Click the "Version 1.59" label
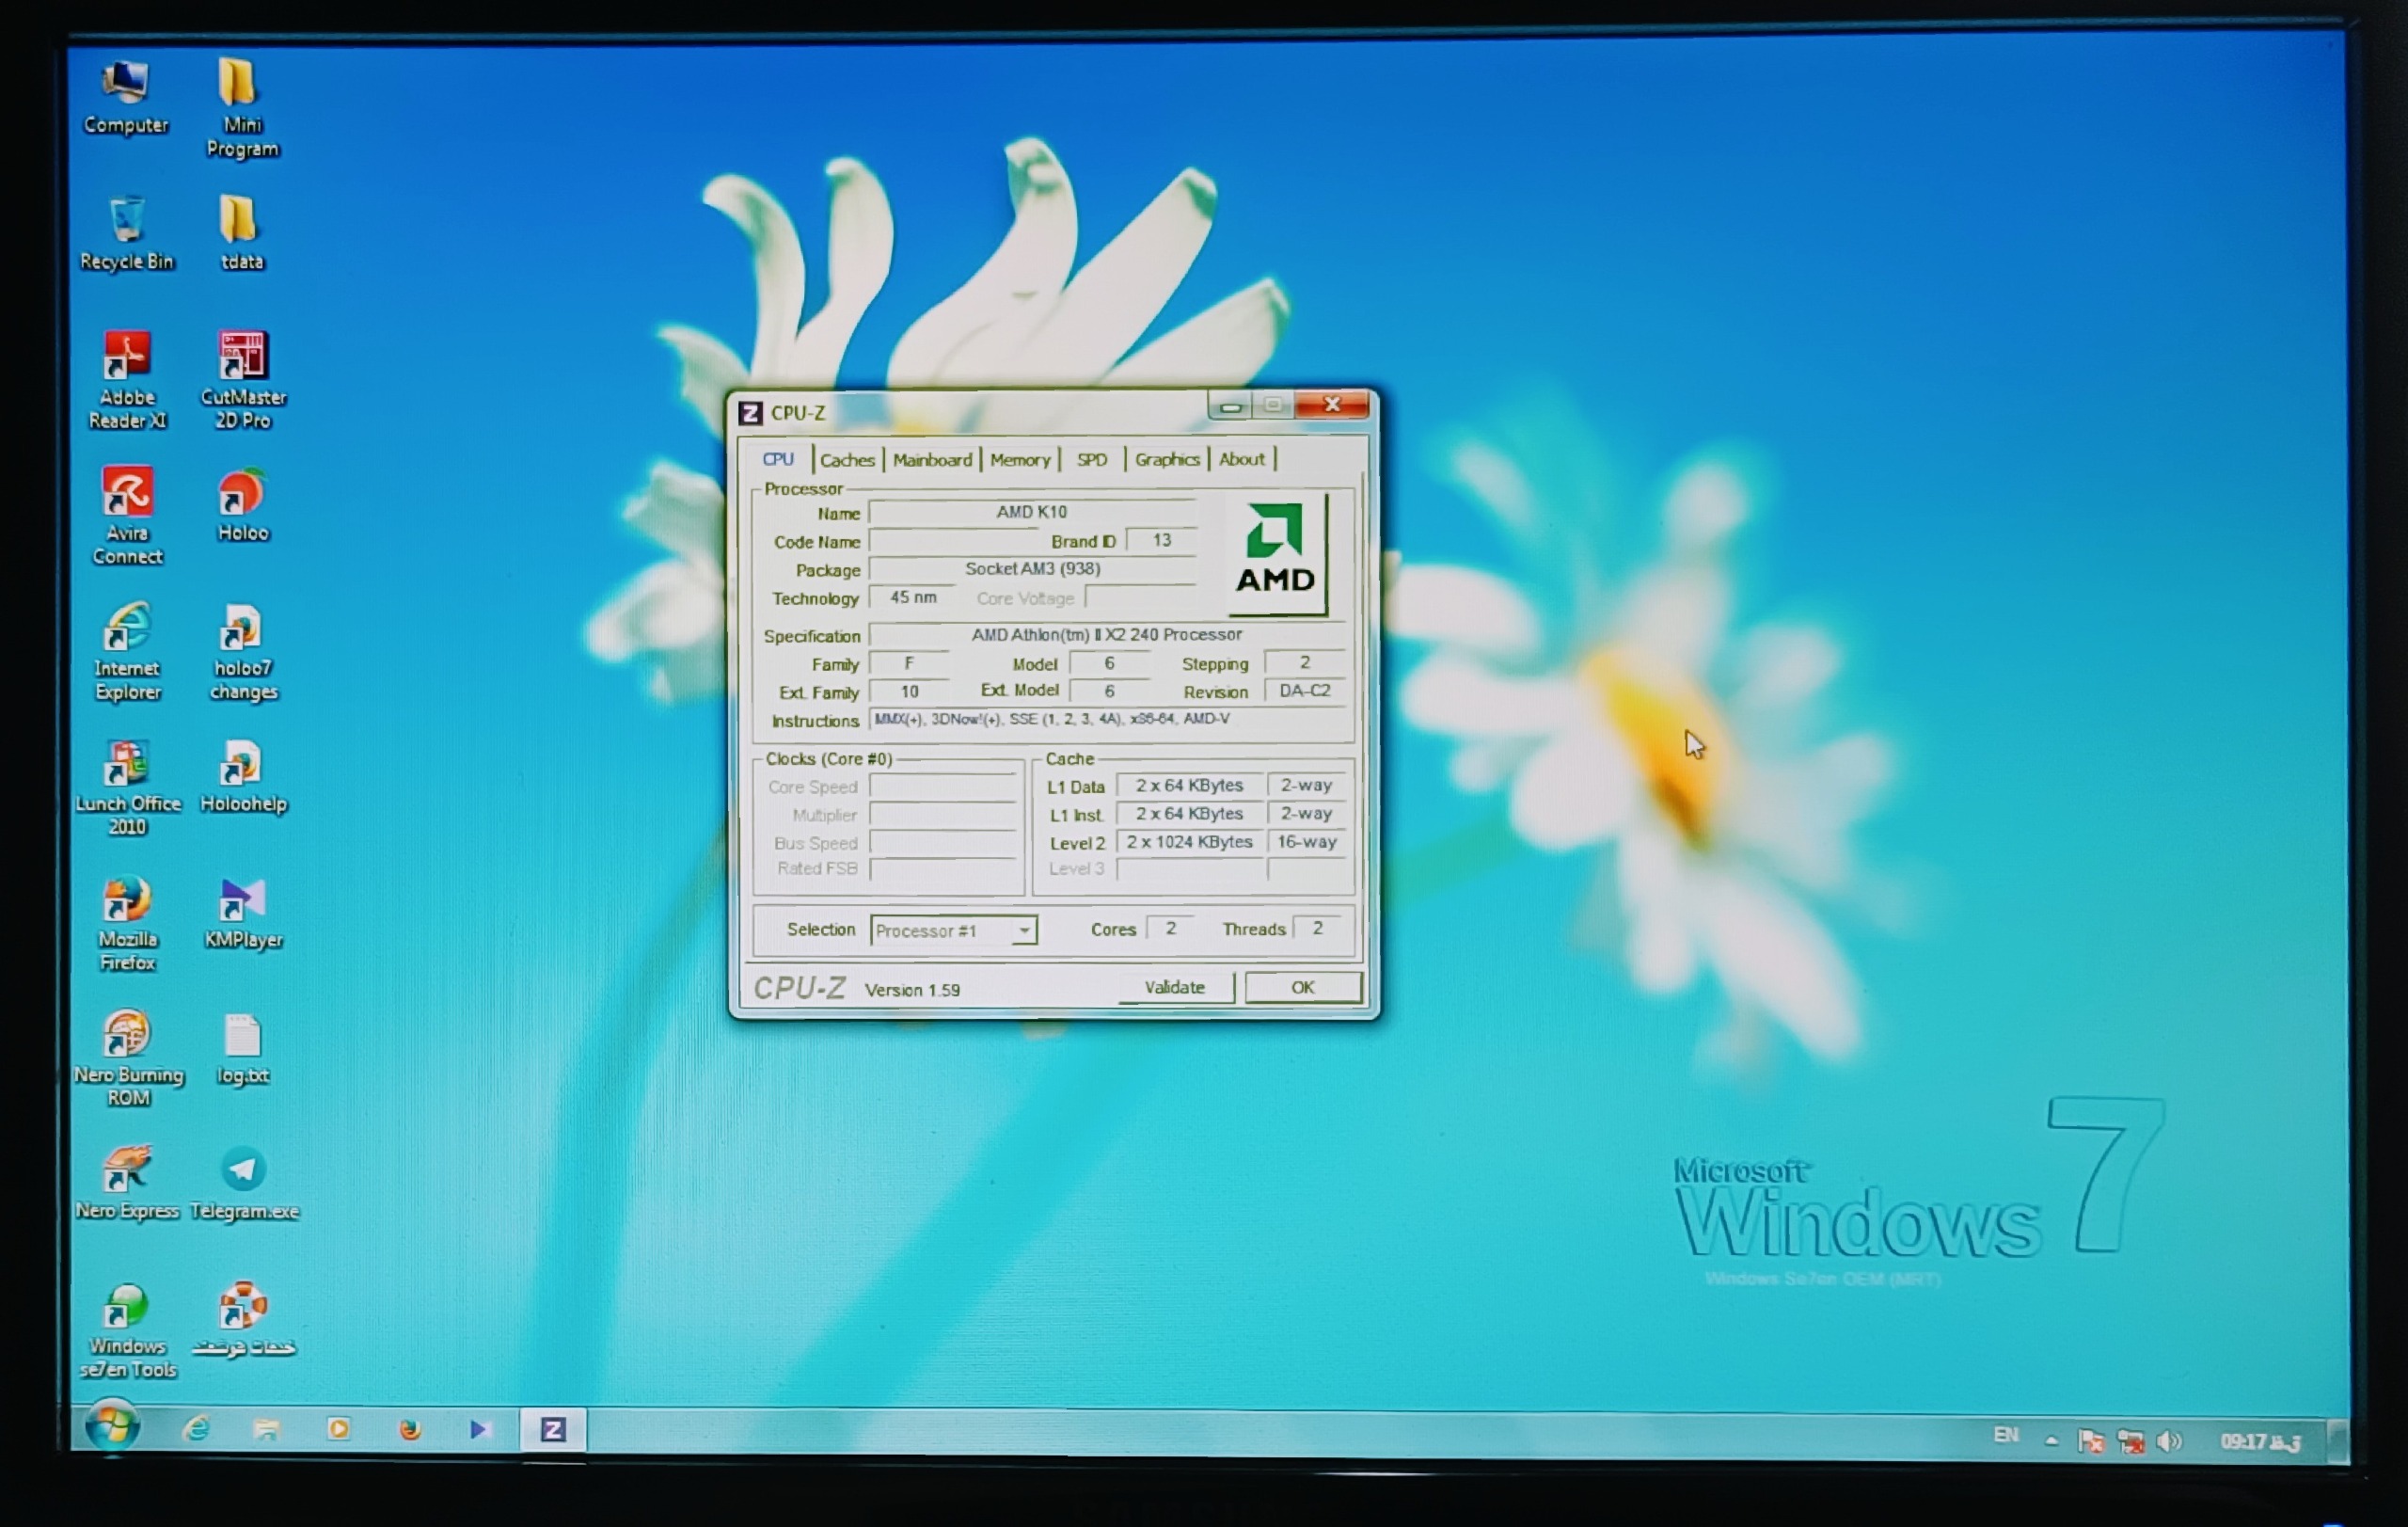 912,990
